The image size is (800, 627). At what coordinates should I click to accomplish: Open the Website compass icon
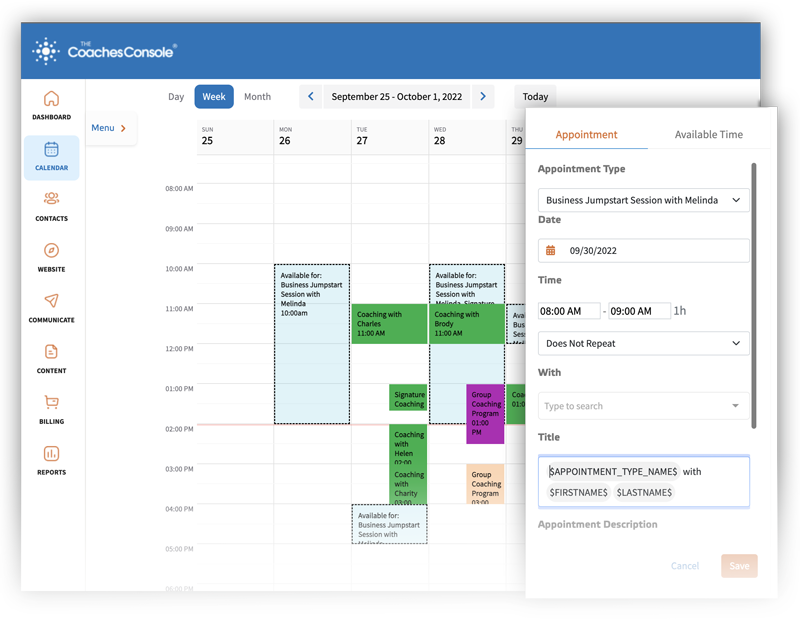tap(51, 250)
